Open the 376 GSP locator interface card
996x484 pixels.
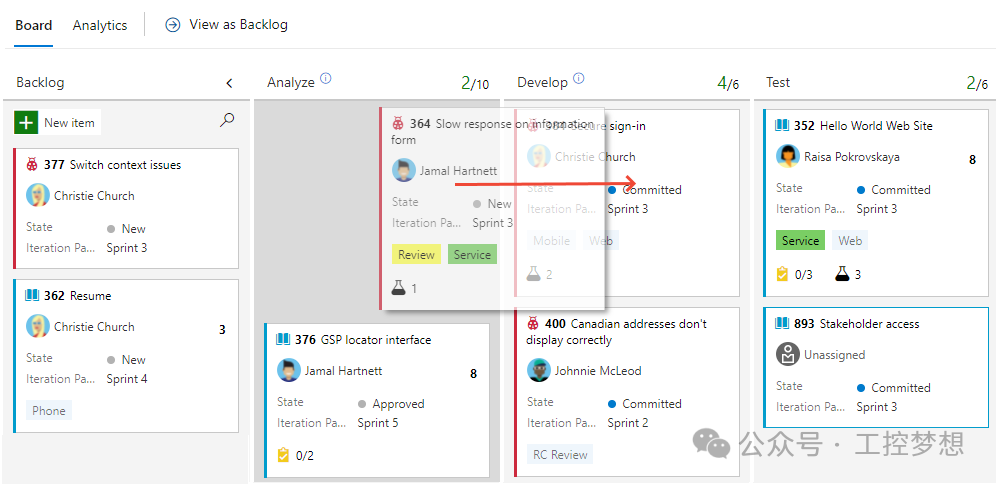pyautogui.click(x=363, y=340)
